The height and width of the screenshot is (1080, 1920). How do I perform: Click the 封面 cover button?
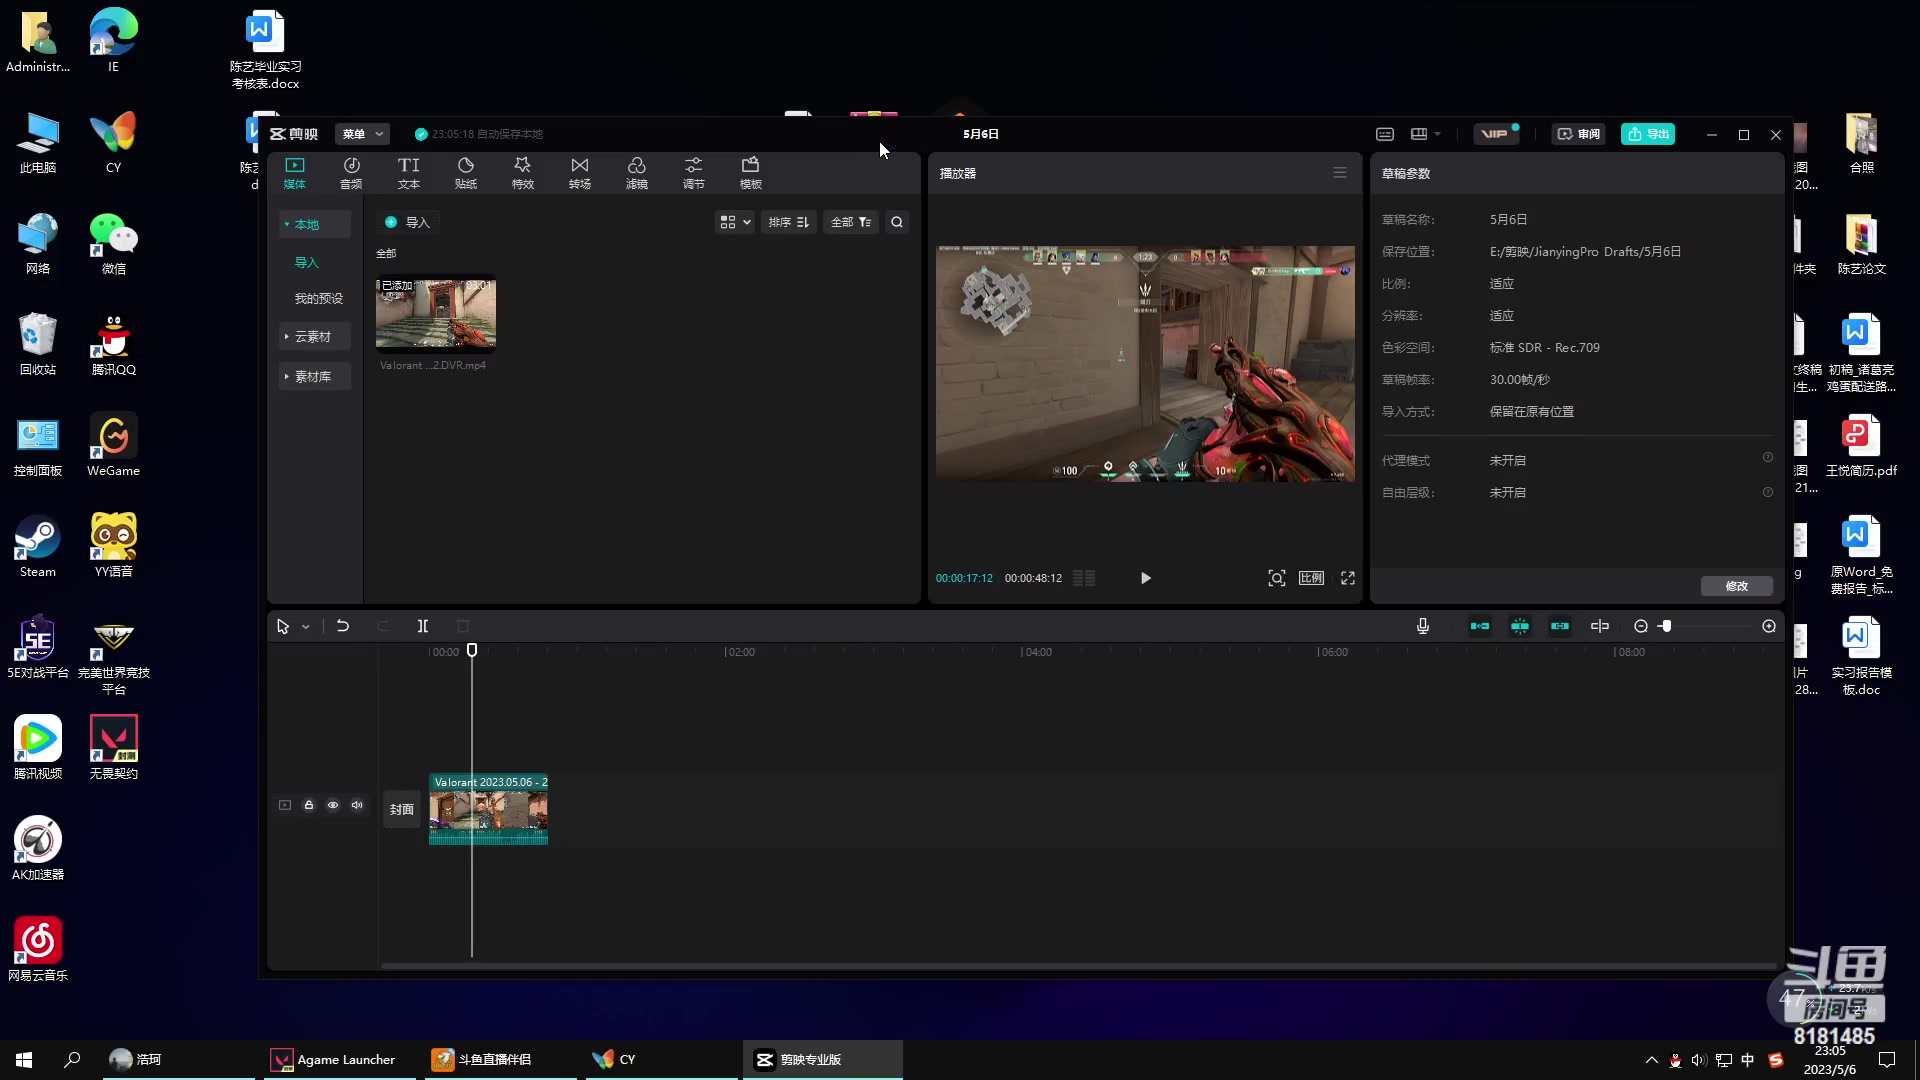coord(402,810)
